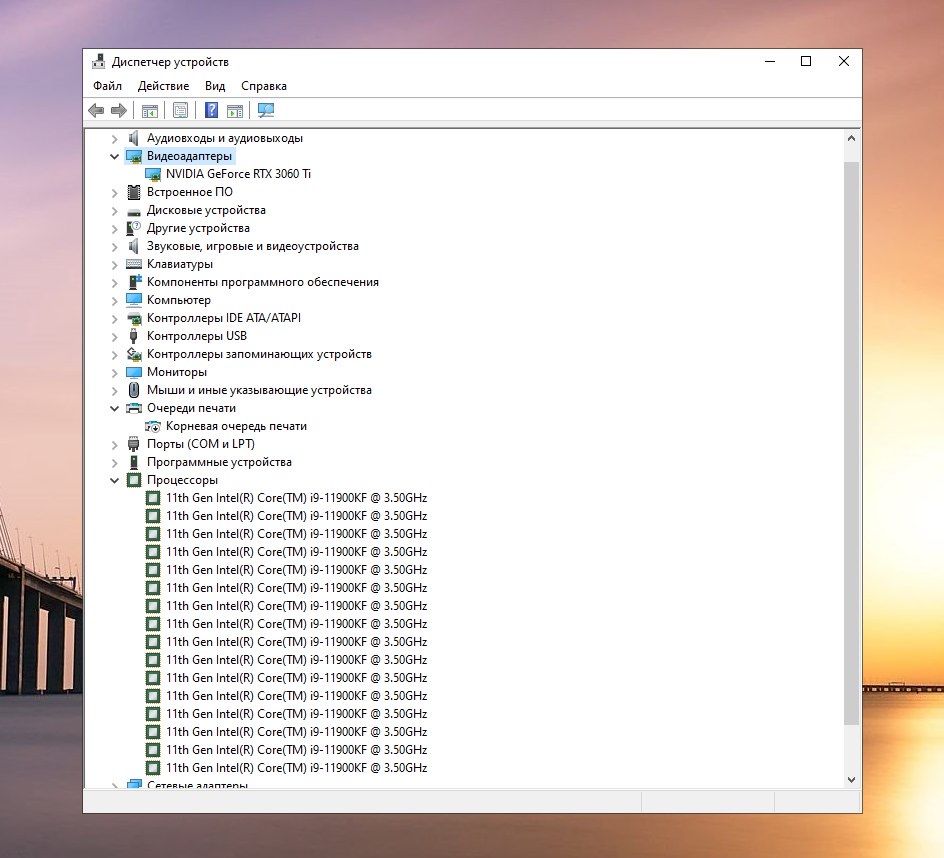Click the Контроллеры IDE ATA/ATAPI icon
Viewport: 944px width, 858px height.
click(134, 318)
